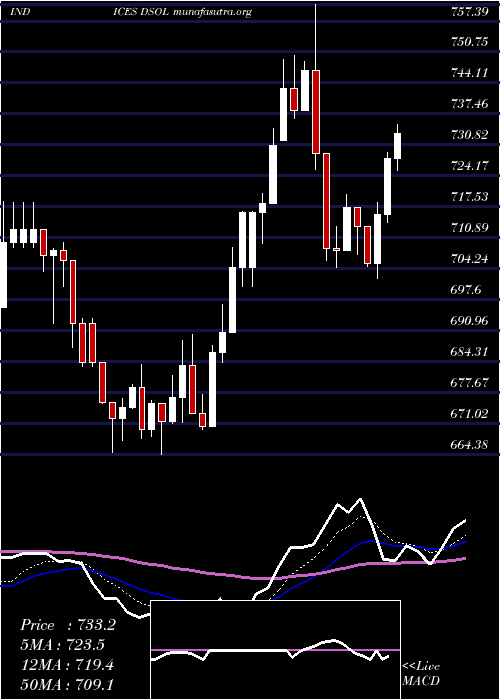Click the 710.89 price axis label
Screen dimensions: 500x700
coord(469,228)
